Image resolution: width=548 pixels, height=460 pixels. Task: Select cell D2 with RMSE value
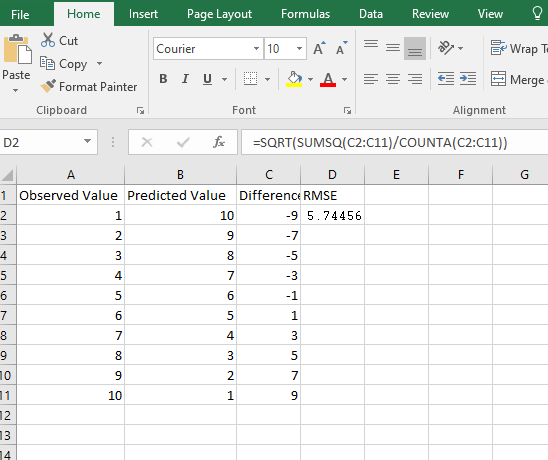tap(332, 215)
